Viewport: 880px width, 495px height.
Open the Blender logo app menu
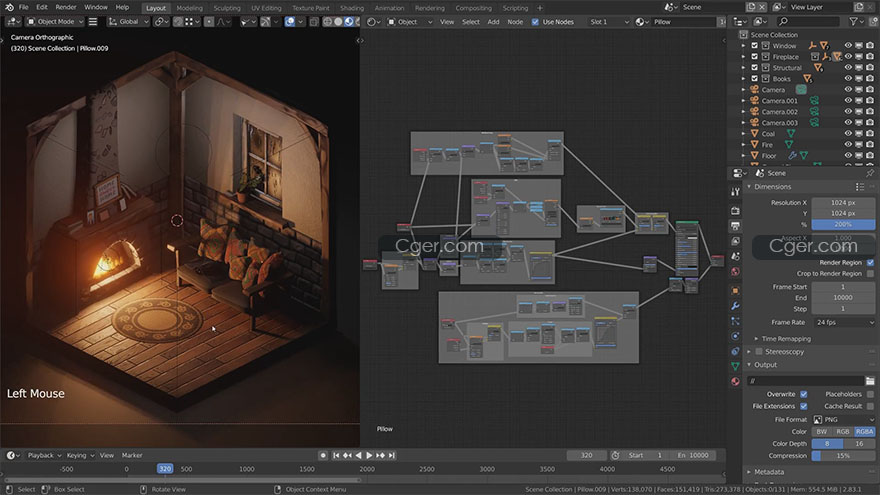(x=9, y=7)
